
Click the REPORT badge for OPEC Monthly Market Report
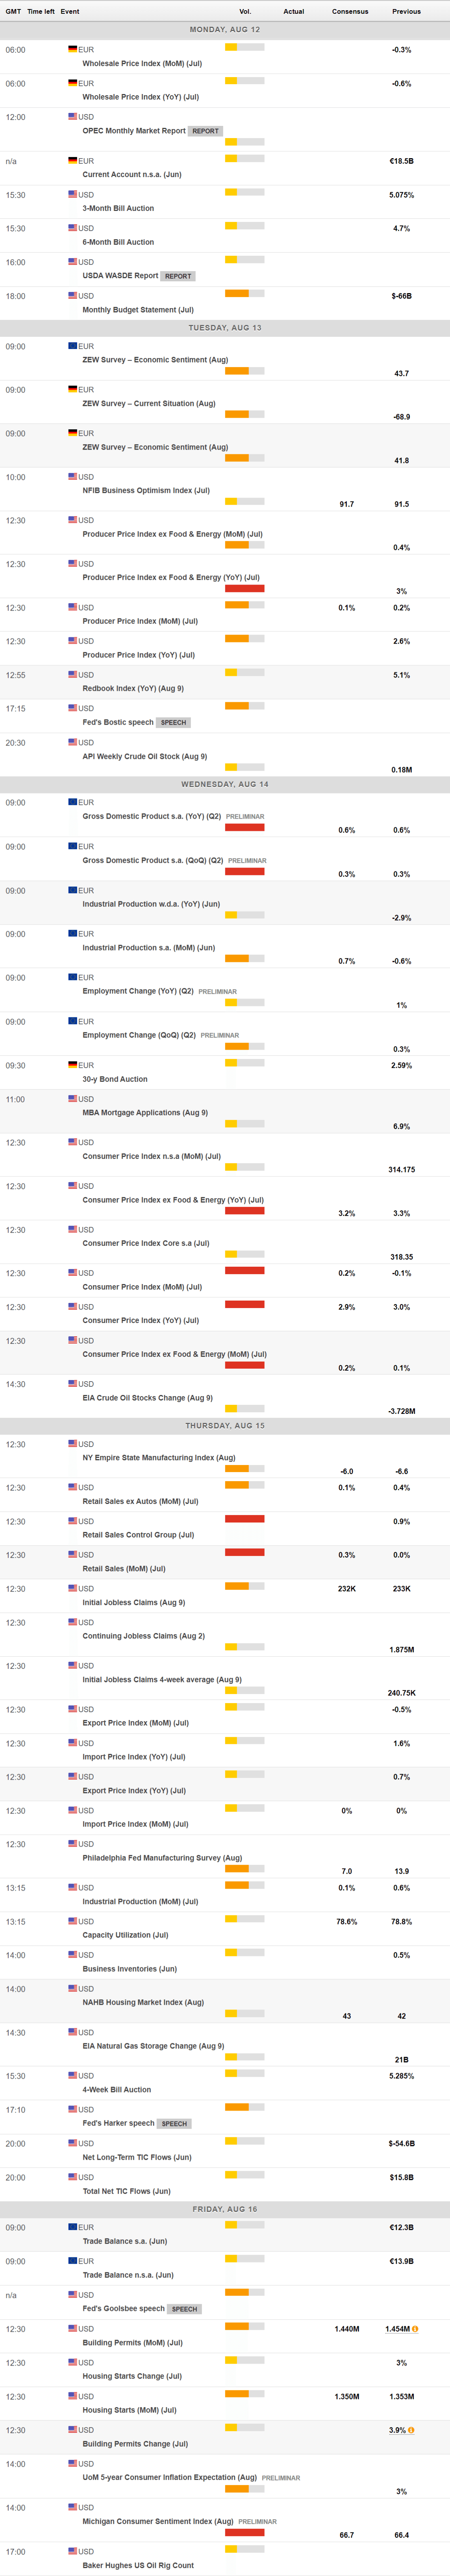(205, 131)
